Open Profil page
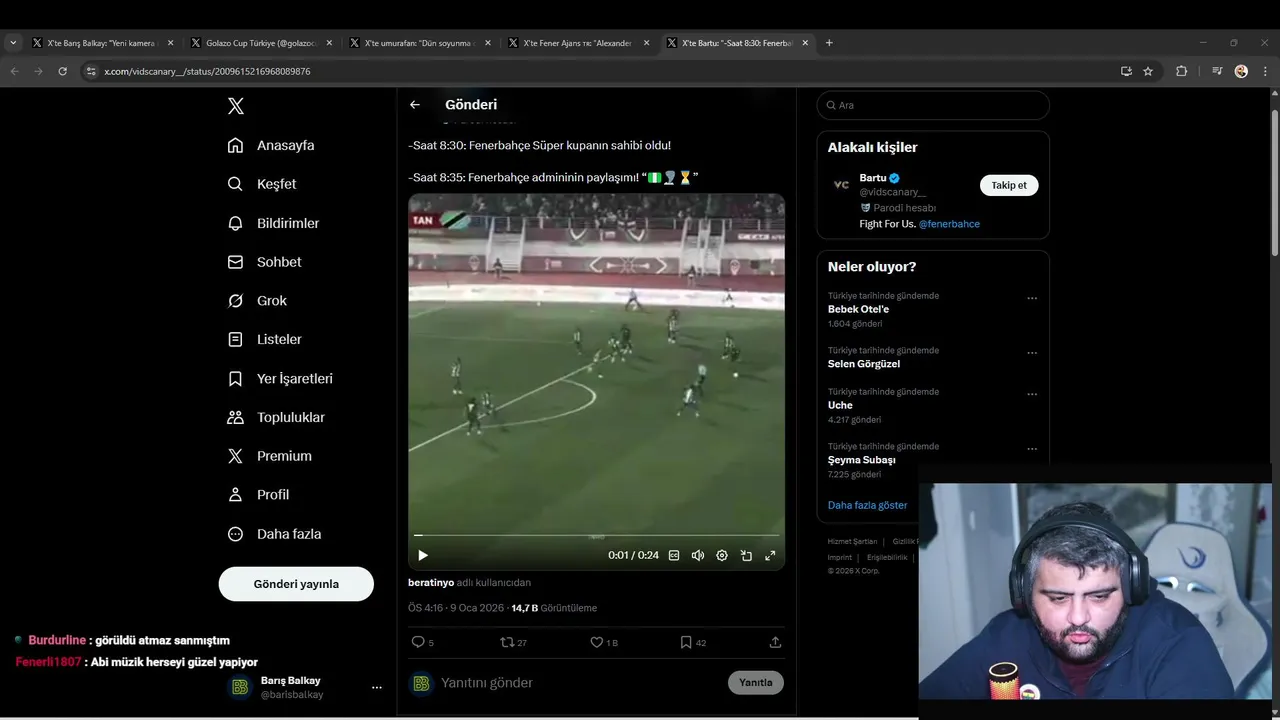1280x720 pixels. coord(258,495)
